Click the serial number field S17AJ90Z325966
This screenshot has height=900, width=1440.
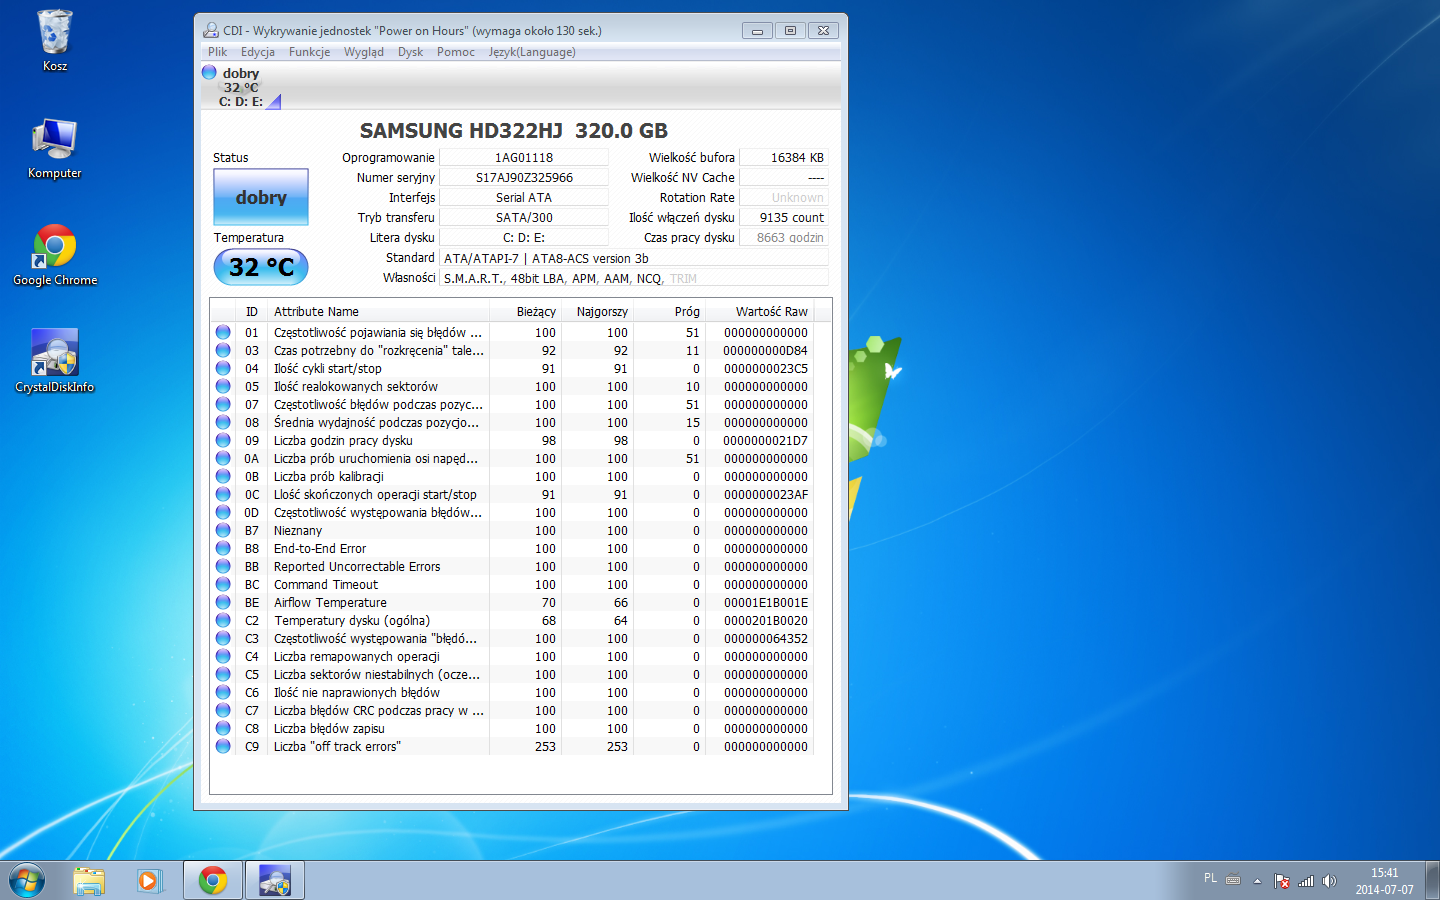524,177
